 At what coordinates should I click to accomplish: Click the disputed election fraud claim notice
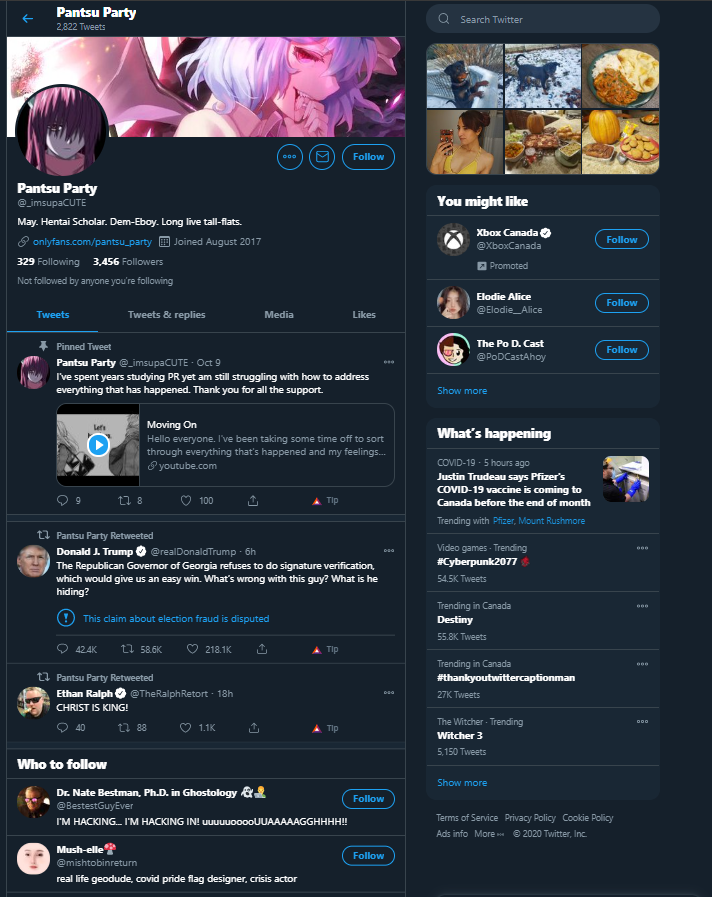point(176,618)
